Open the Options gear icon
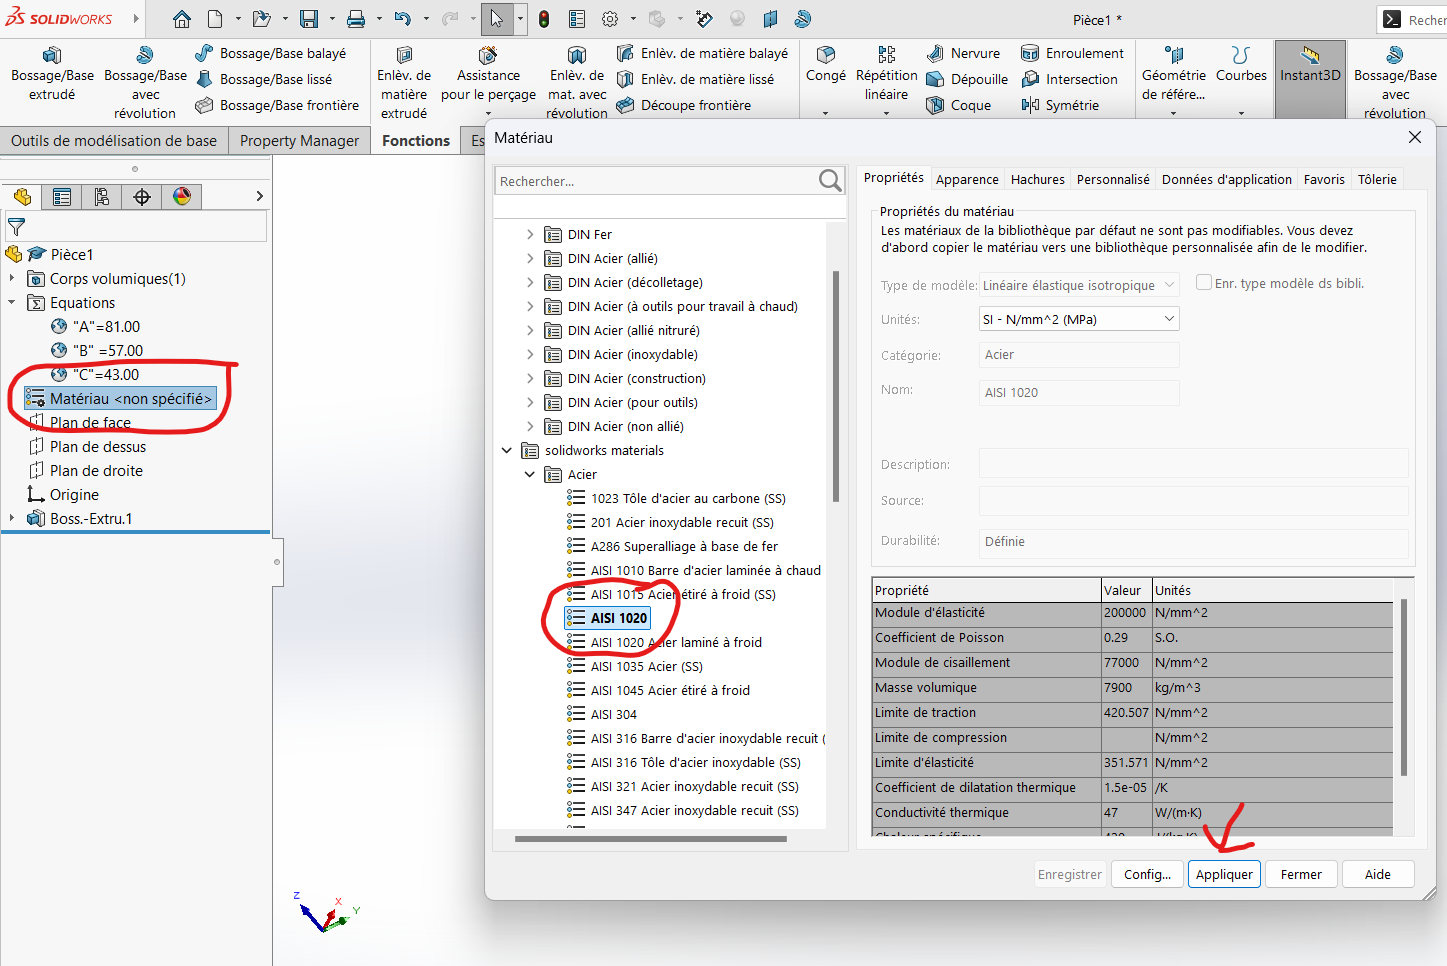1447x966 pixels. click(610, 19)
